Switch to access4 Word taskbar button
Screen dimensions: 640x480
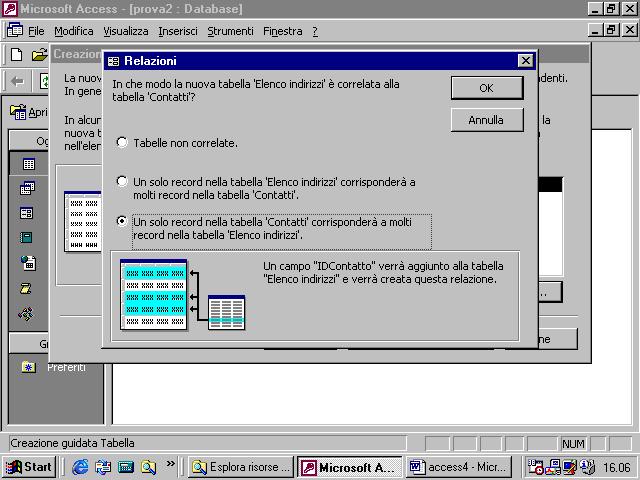[459, 467]
